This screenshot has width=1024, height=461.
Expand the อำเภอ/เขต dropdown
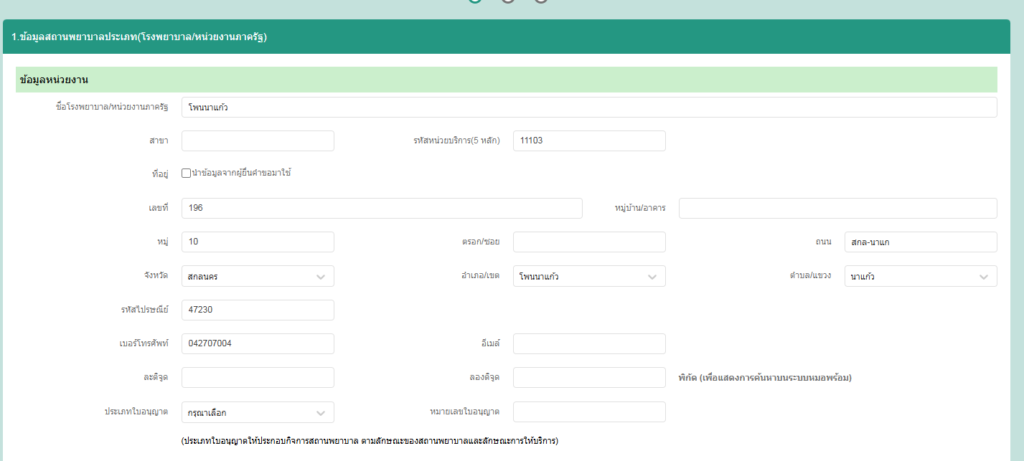click(x=589, y=276)
